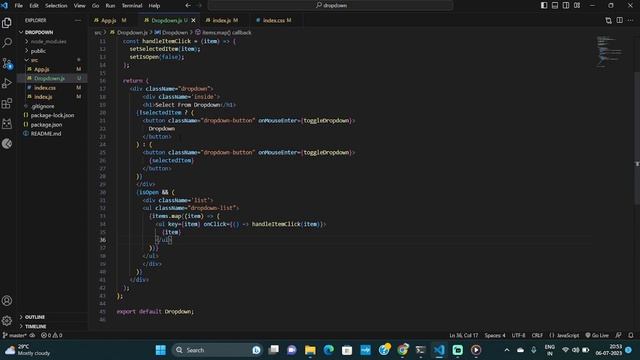Open package.json in the explorer

(x=46, y=125)
